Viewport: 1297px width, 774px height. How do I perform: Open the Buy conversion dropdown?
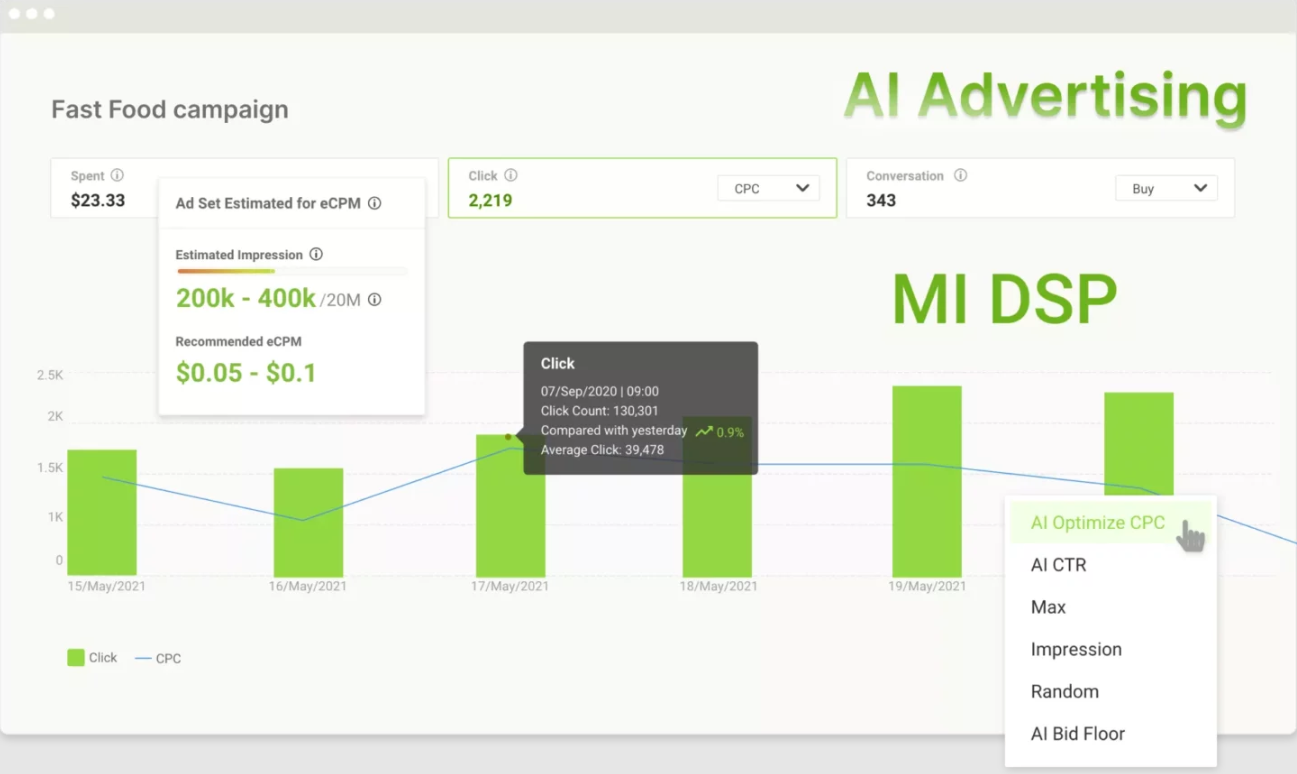(1166, 187)
